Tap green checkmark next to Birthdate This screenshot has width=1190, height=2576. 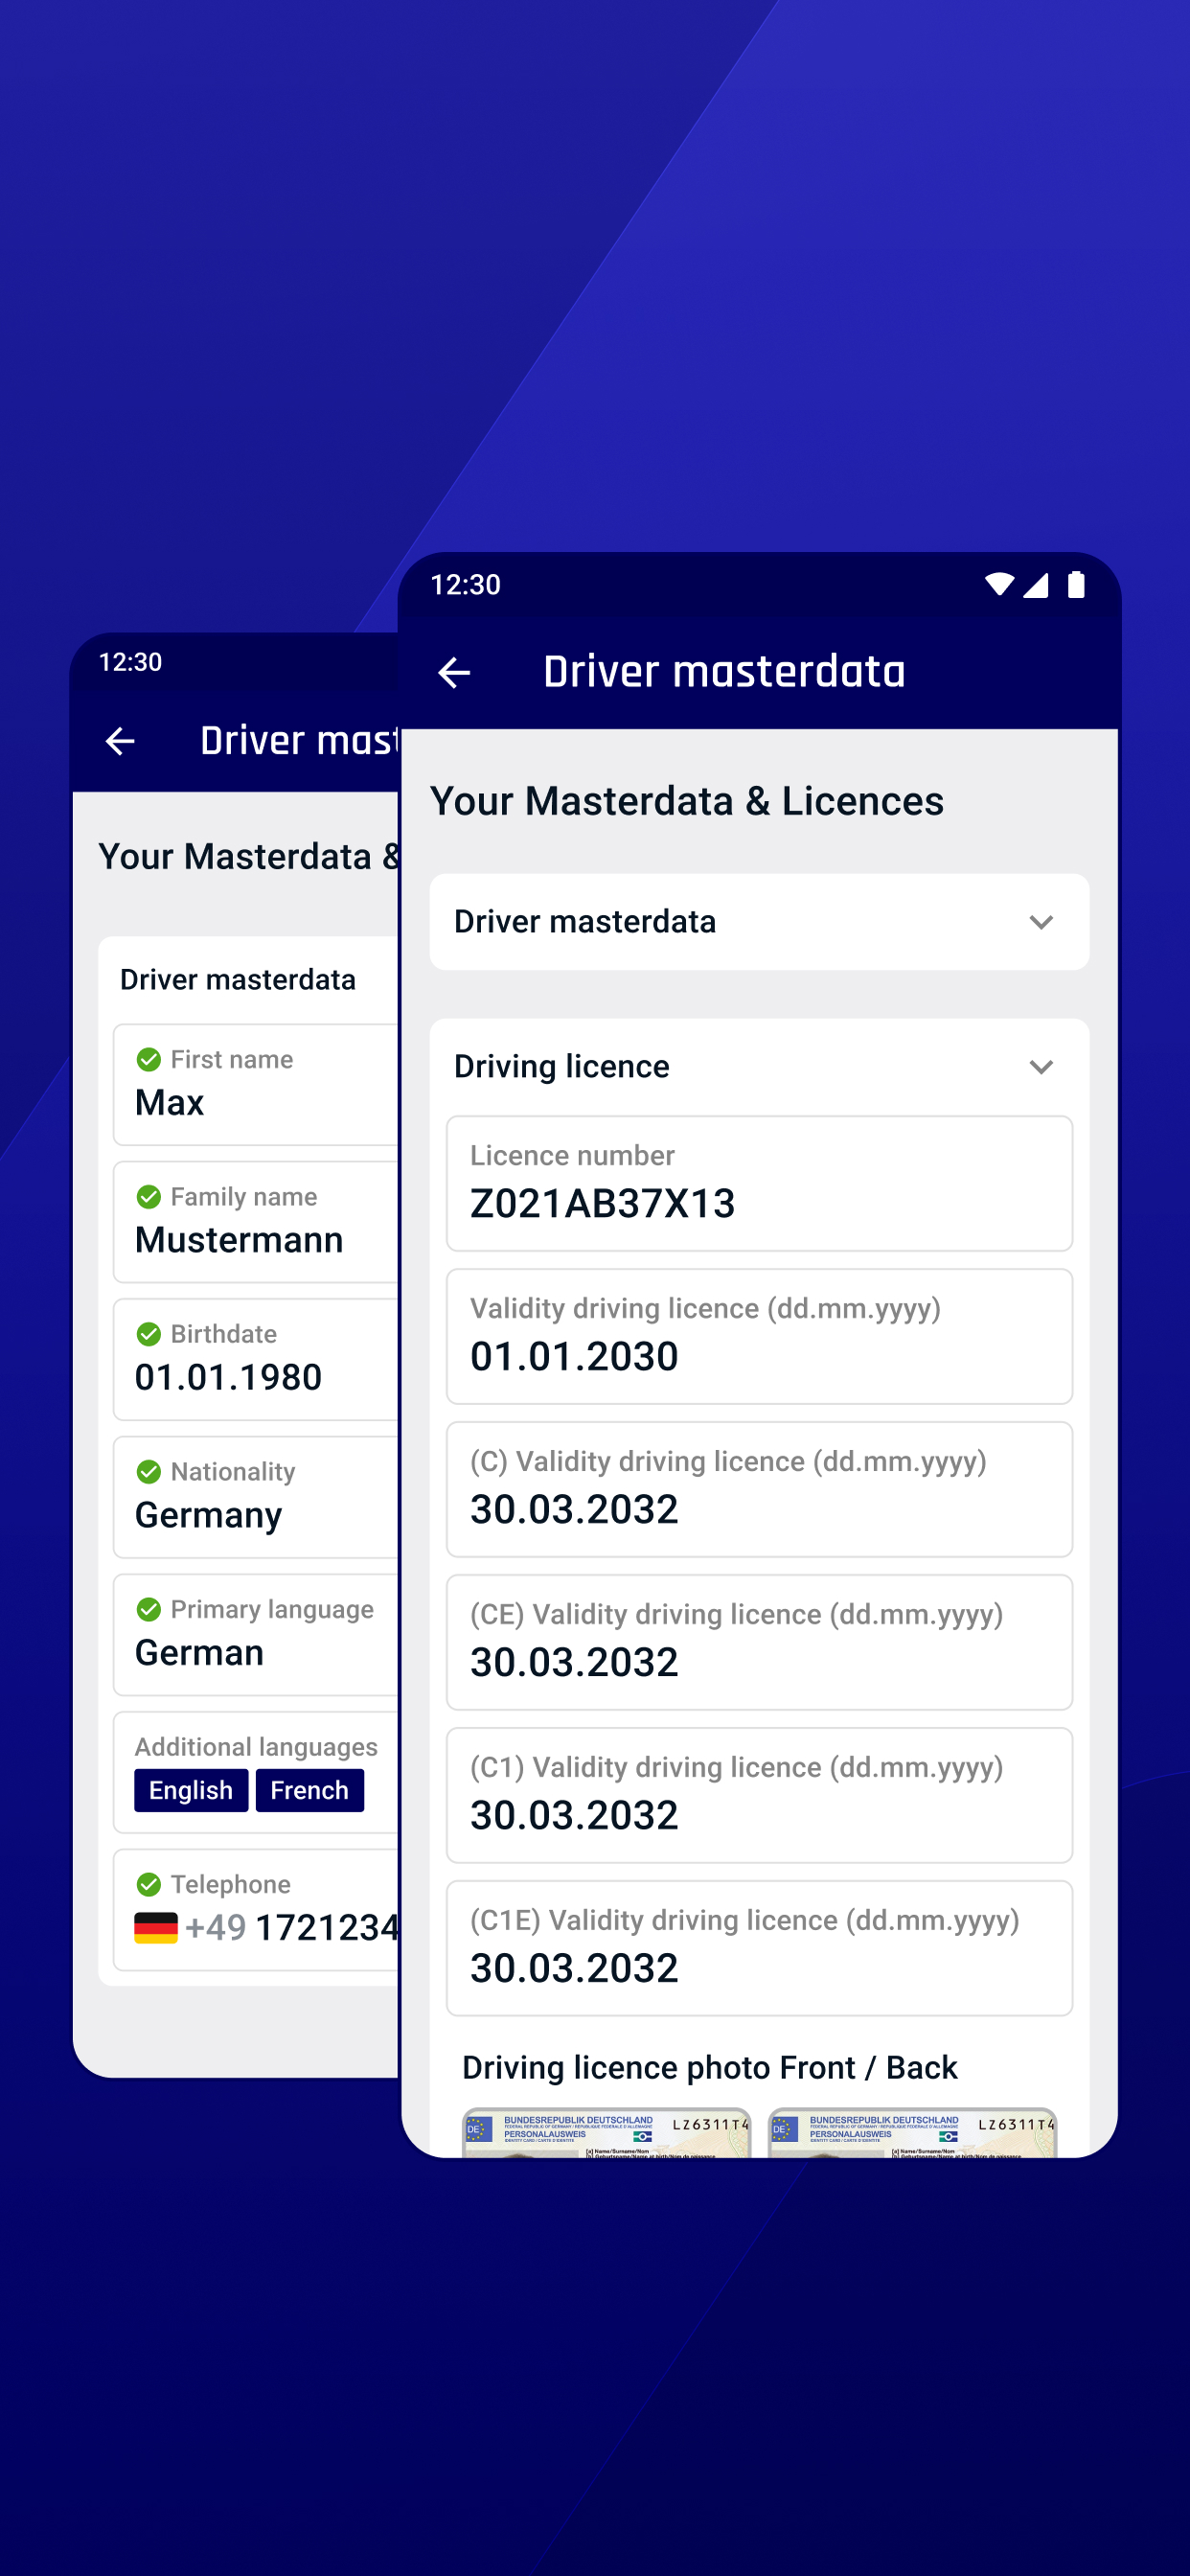[x=149, y=1334]
